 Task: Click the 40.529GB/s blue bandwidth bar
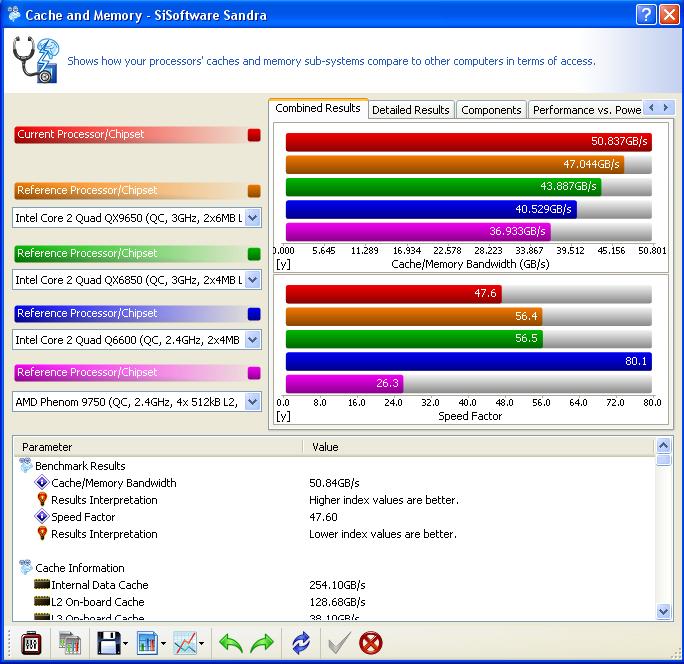point(431,209)
